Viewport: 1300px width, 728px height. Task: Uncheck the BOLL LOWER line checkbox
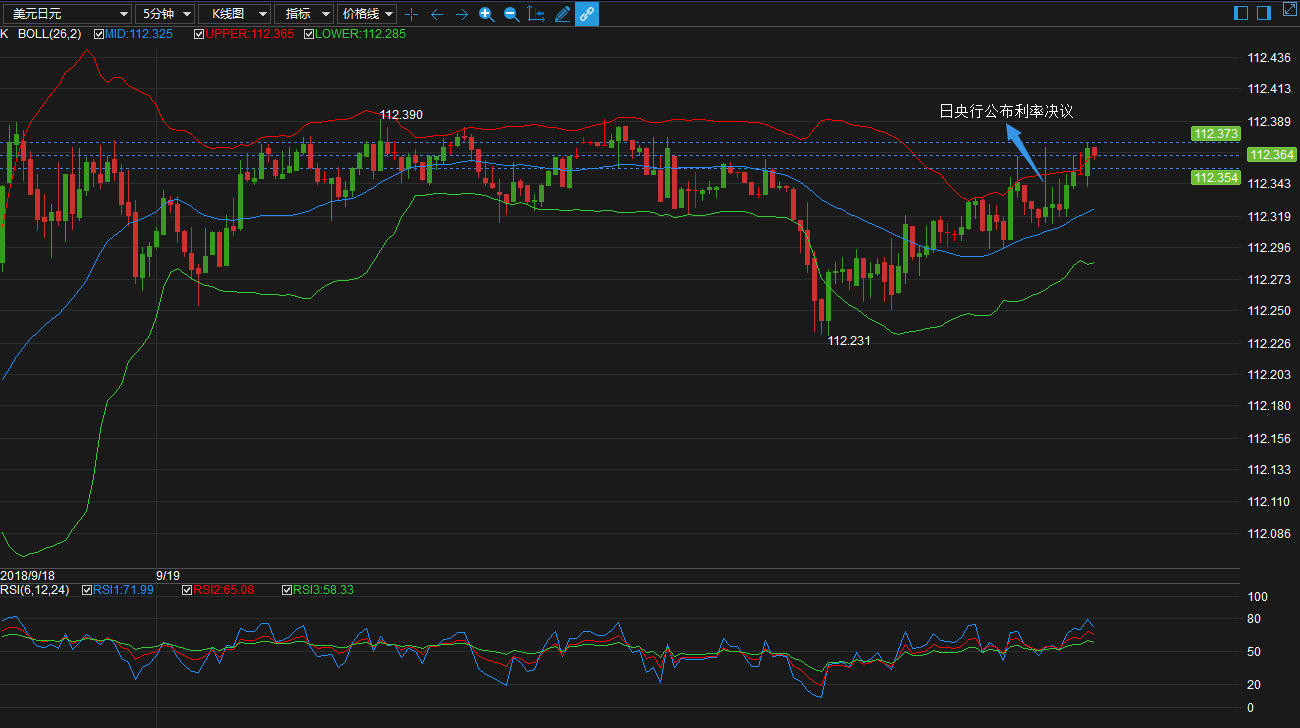click(x=308, y=34)
